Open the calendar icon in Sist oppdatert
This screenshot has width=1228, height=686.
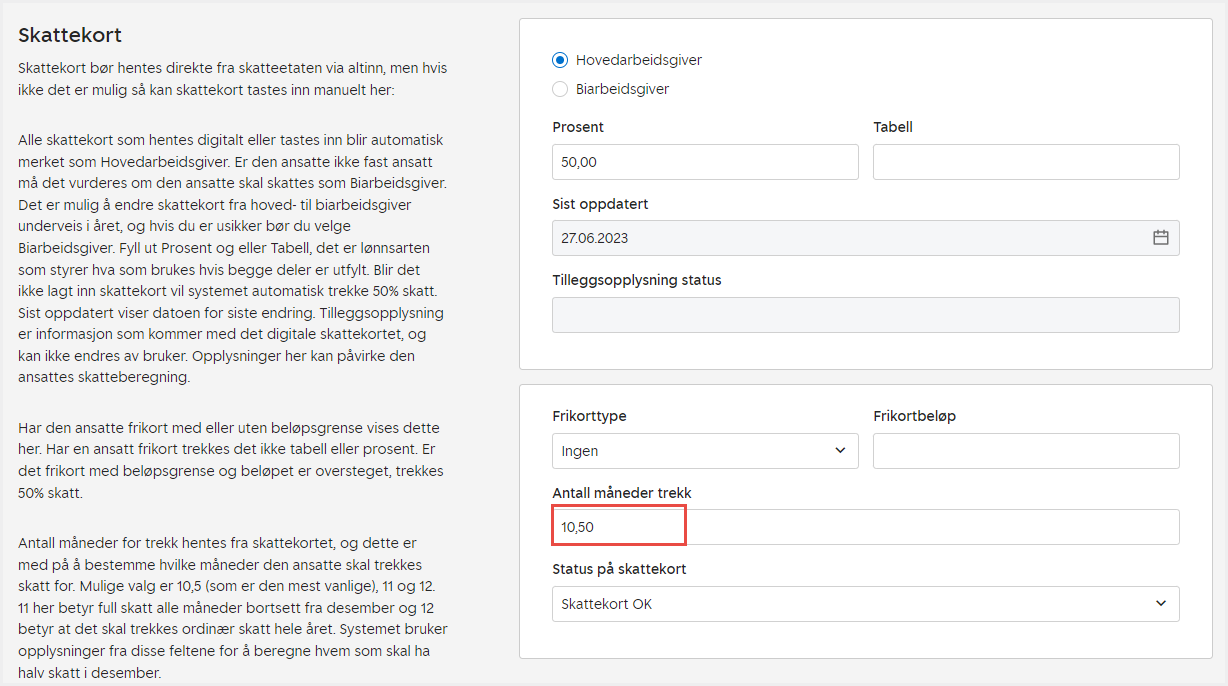click(x=1160, y=238)
